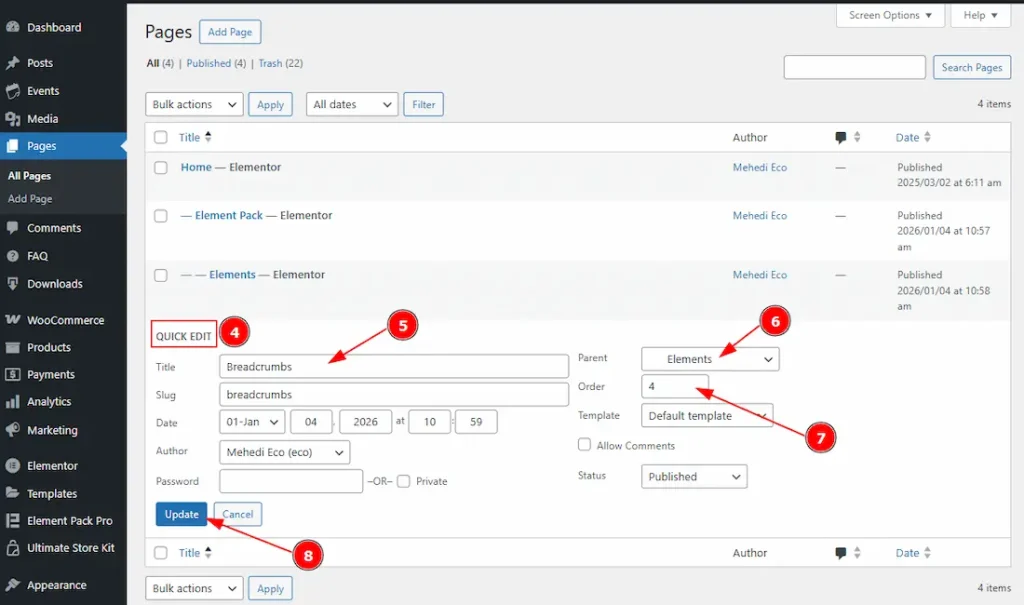This screenshot has width=1024, height=605.
Task: Sort by Date arrows in table header
Action: coord(927,137)
